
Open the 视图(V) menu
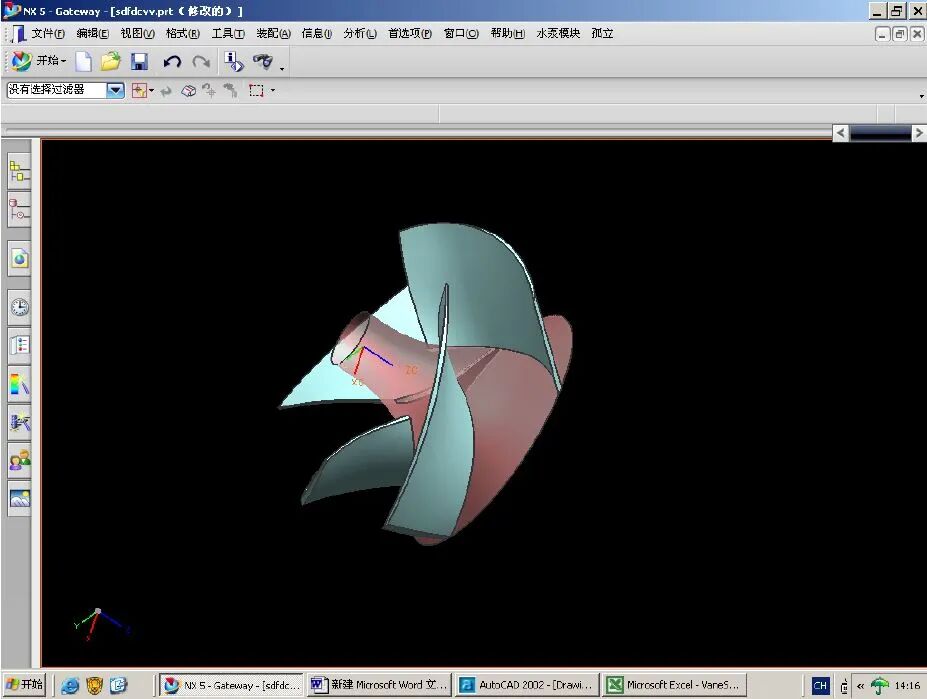(x=137, y=34)
